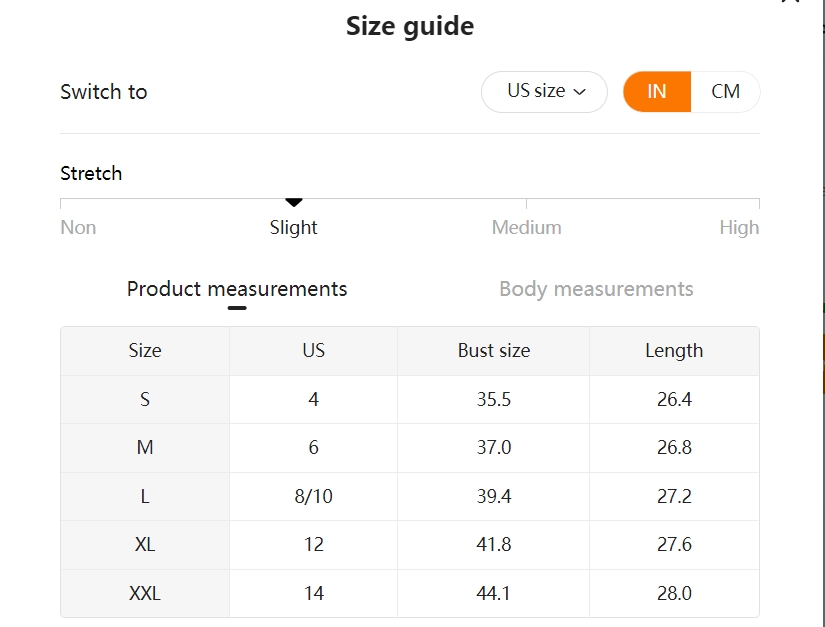This screenshot has width=825, height=627.
Task: Select the size M row
Action: (410, 448)
